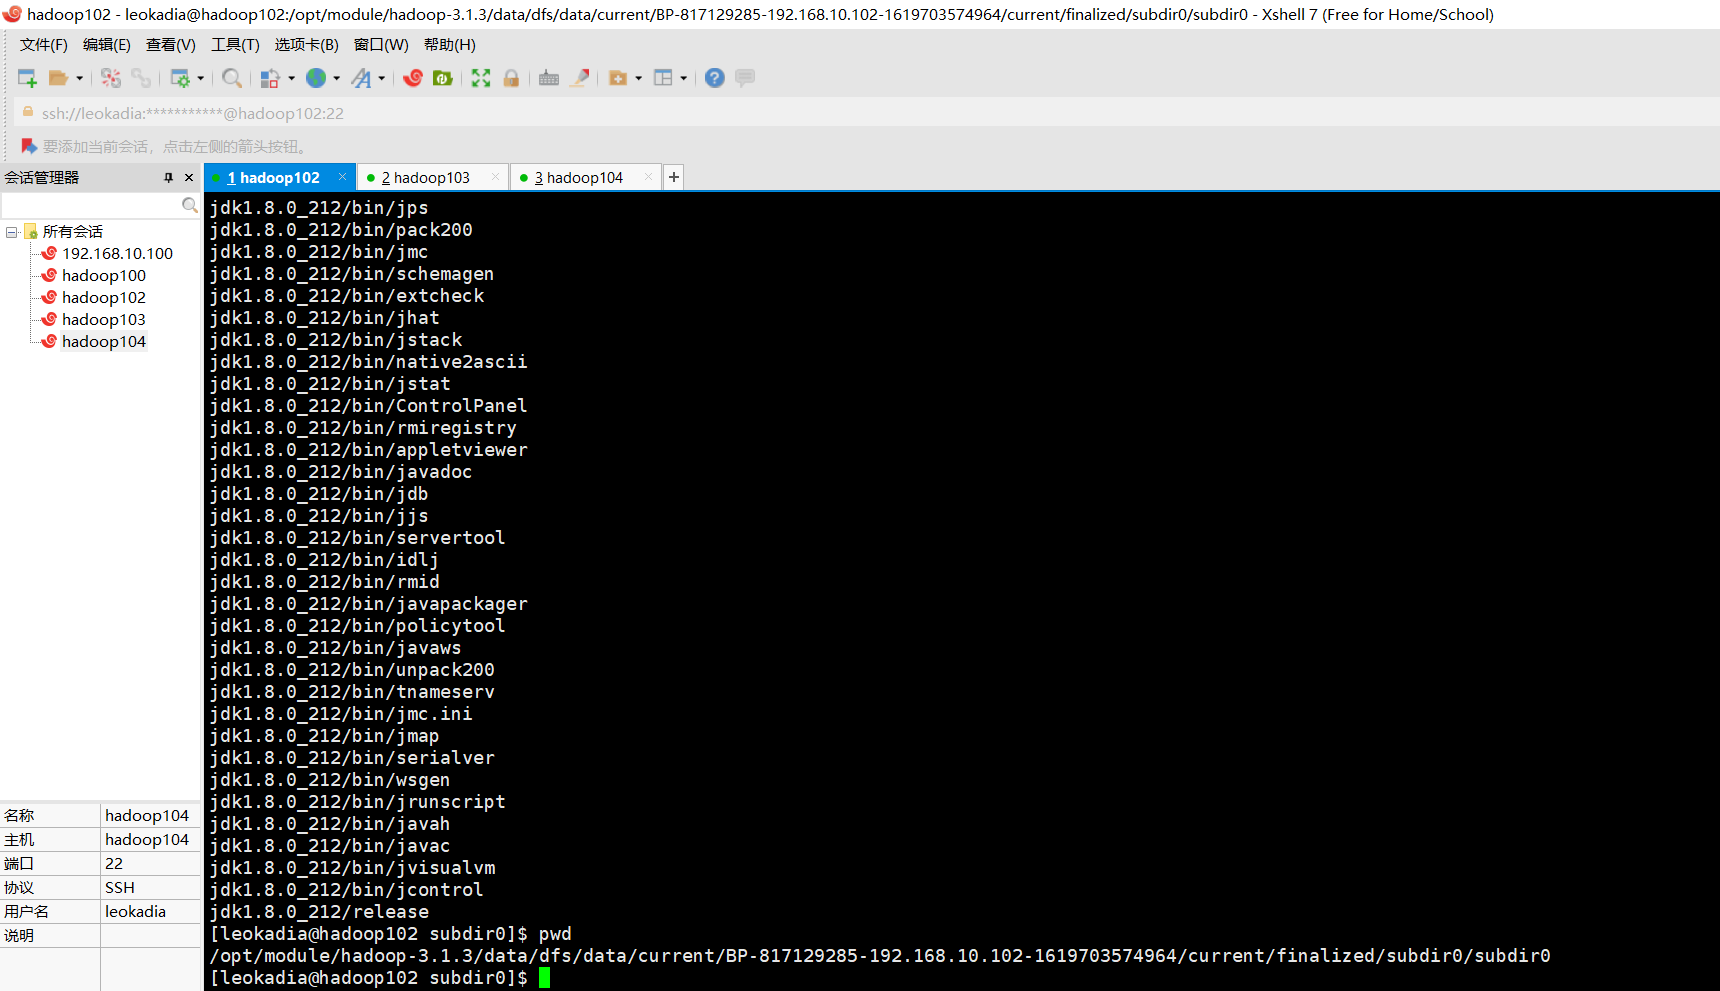
Task: Pin the session manager panel
Action: click(168, 177)
